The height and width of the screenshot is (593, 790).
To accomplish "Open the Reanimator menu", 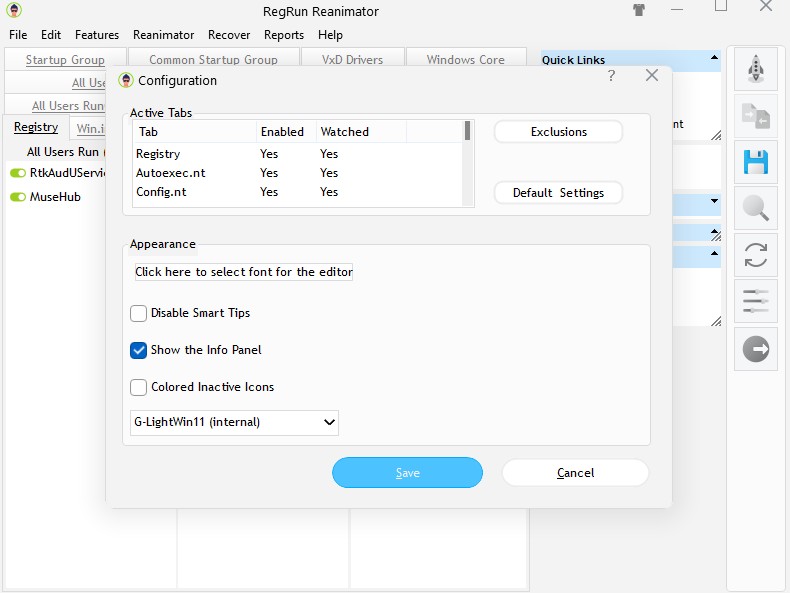I will coord(163,35).
